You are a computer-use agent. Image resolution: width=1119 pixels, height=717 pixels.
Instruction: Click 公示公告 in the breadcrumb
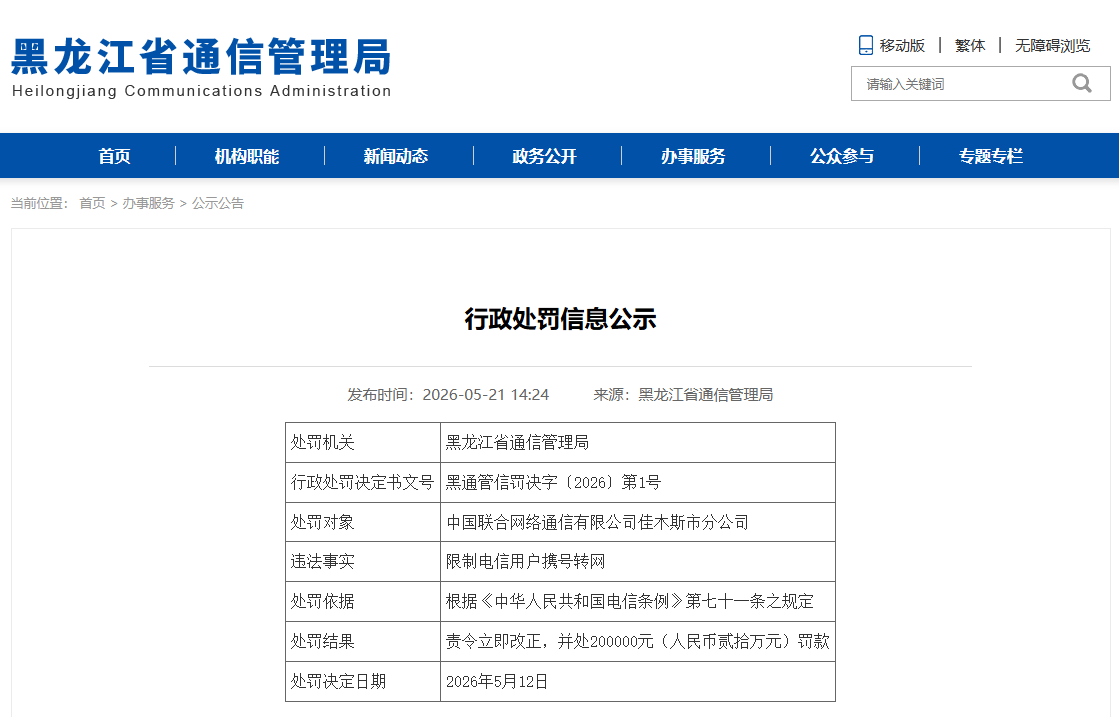coord(218,203)
